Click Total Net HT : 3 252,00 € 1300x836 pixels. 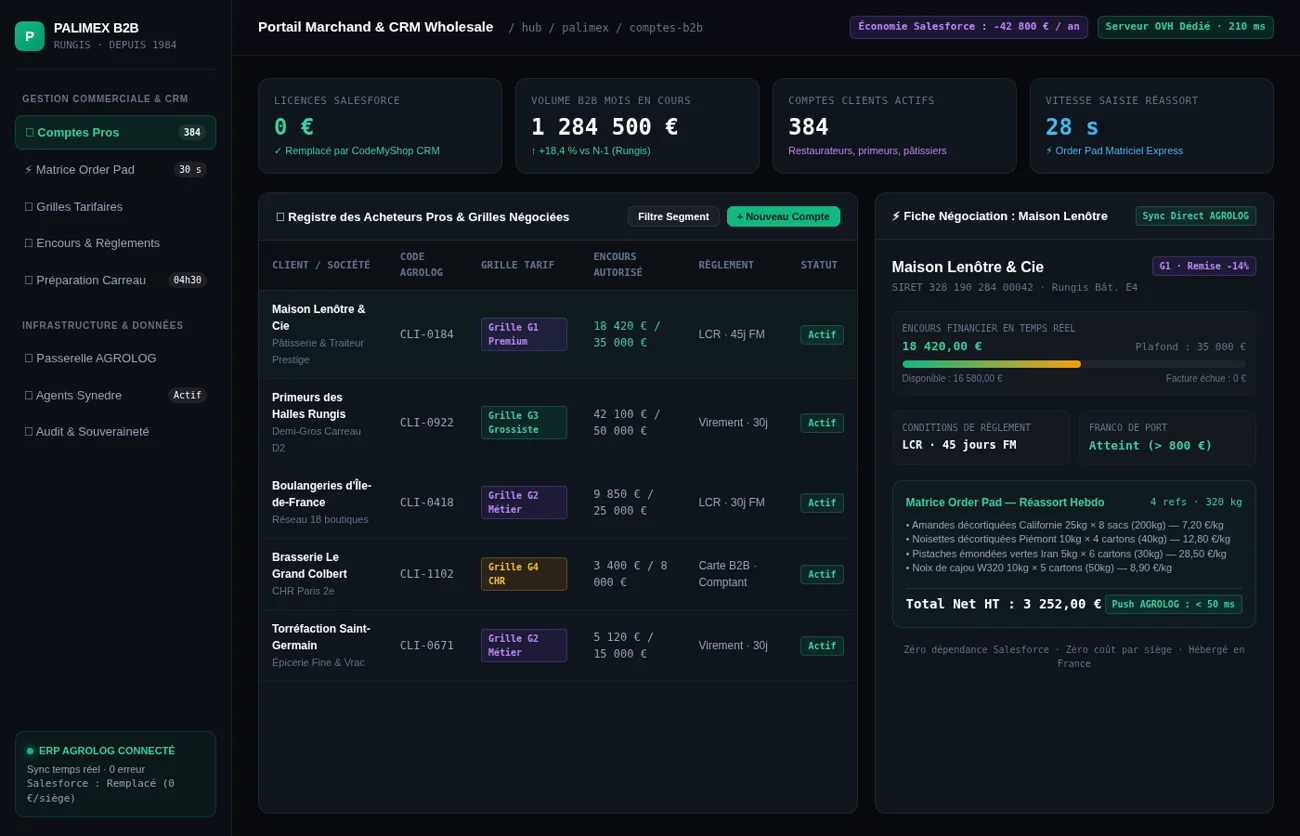tap(1003, 604)
